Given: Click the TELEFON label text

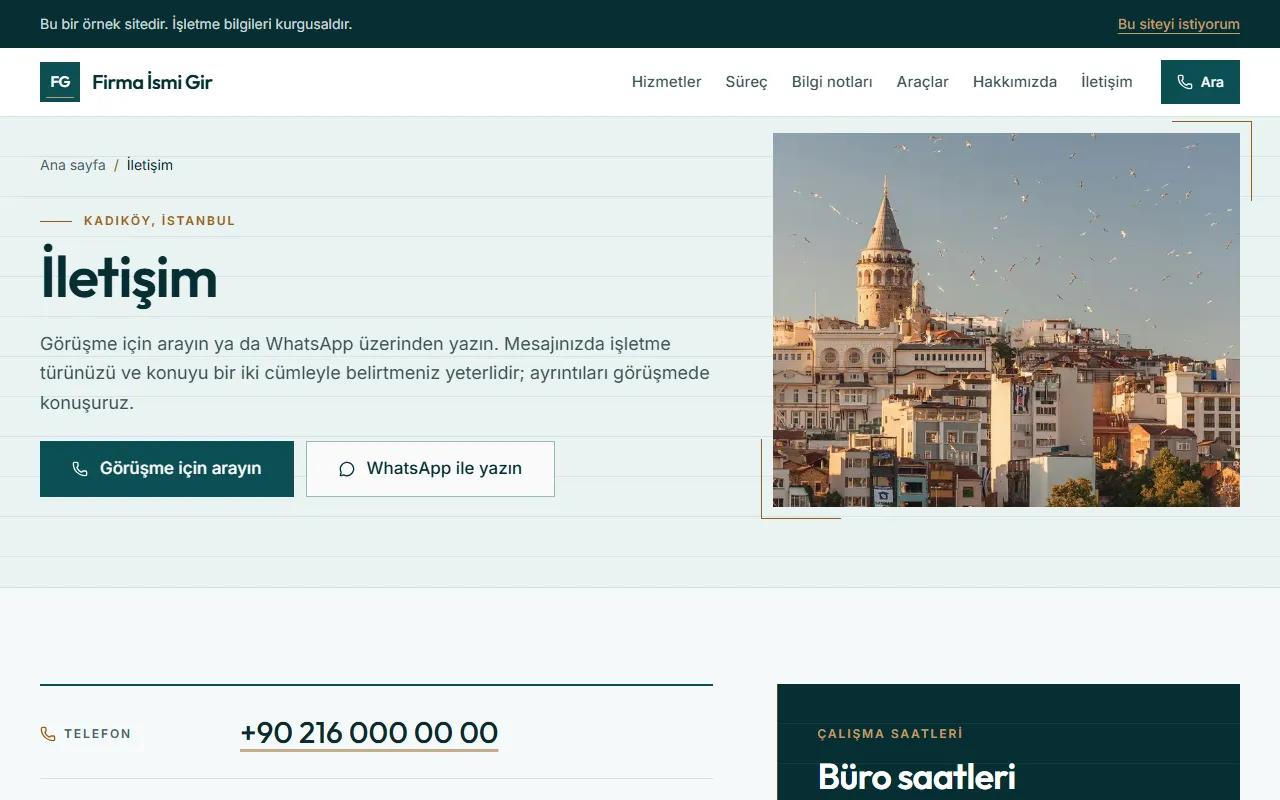Looking at the screenshot, I should point(98,734).
